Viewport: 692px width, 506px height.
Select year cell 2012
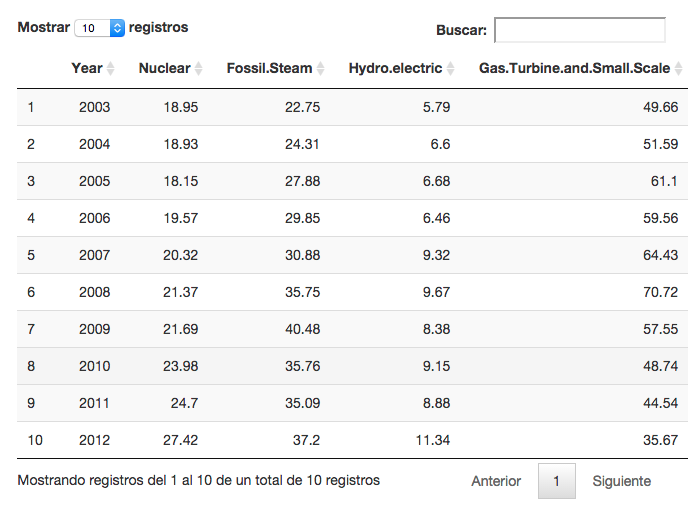tap(94, 441)
